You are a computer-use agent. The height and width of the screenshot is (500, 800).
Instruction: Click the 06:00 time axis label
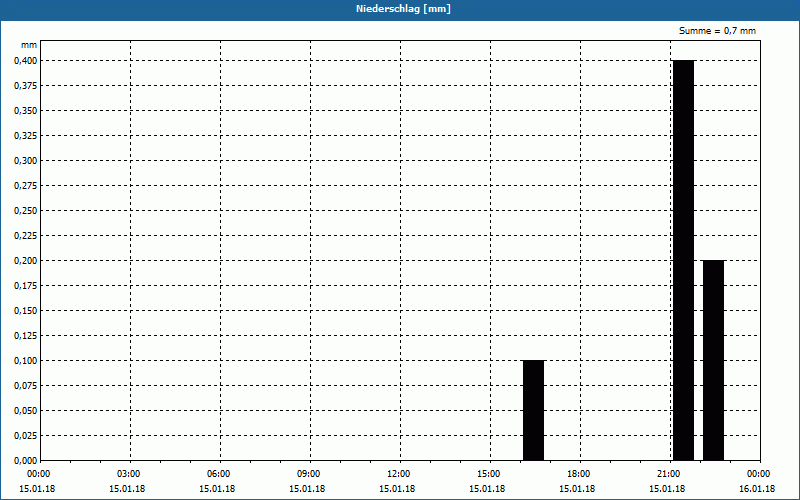(218, 474)
